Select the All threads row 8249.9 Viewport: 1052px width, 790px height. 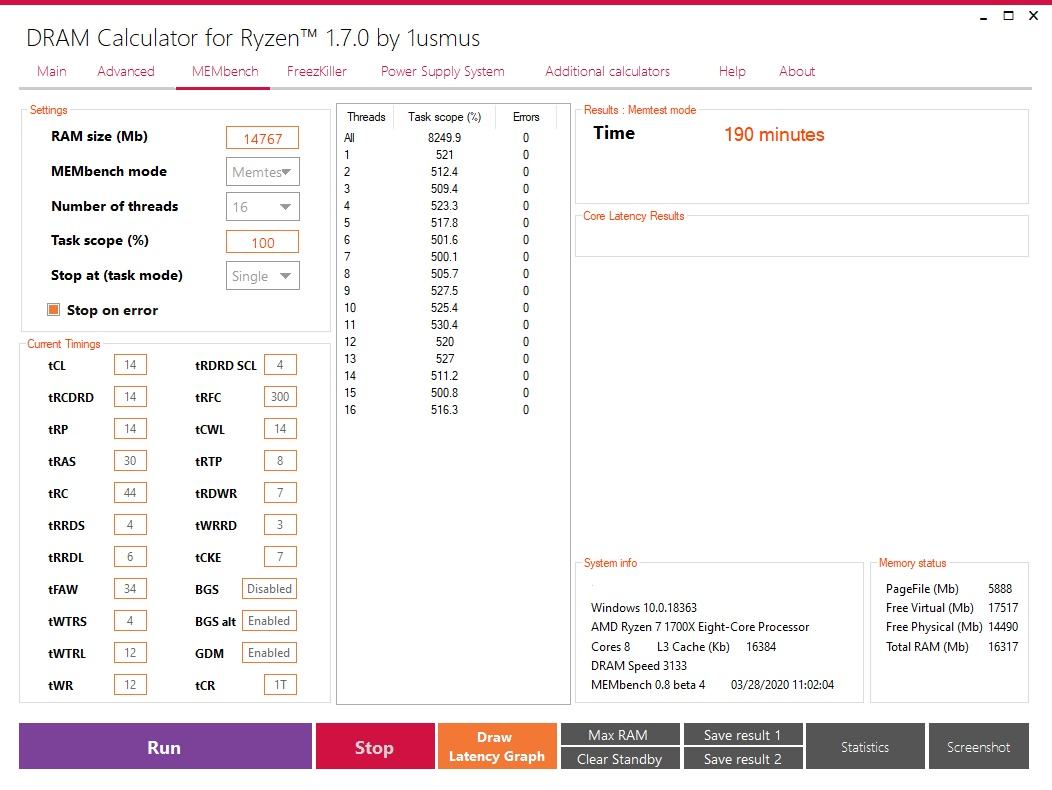click(x=449, y=138)
